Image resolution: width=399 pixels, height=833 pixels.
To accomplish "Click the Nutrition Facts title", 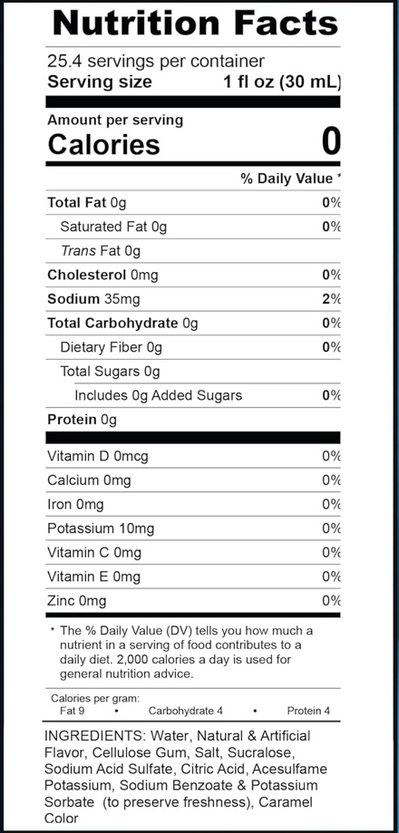I will coord(195,23).
